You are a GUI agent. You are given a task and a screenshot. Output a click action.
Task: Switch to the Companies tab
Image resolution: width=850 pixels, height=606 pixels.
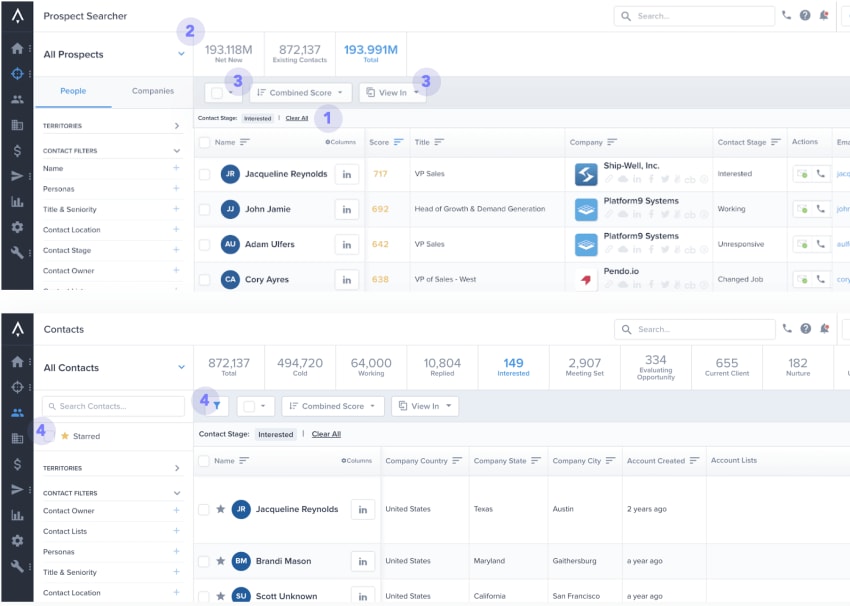point(152,90)
